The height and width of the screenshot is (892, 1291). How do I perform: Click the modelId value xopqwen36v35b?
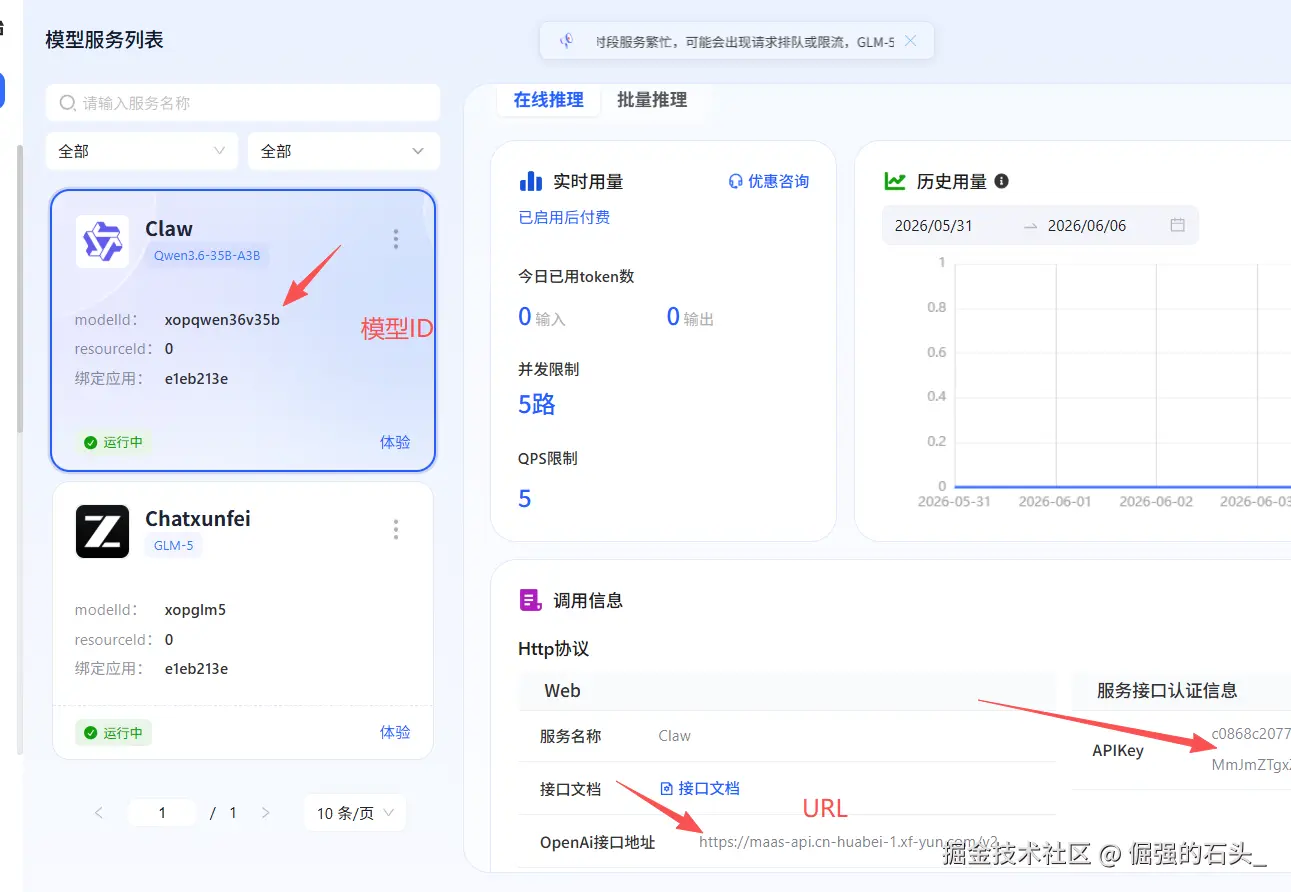pos(222,320)
